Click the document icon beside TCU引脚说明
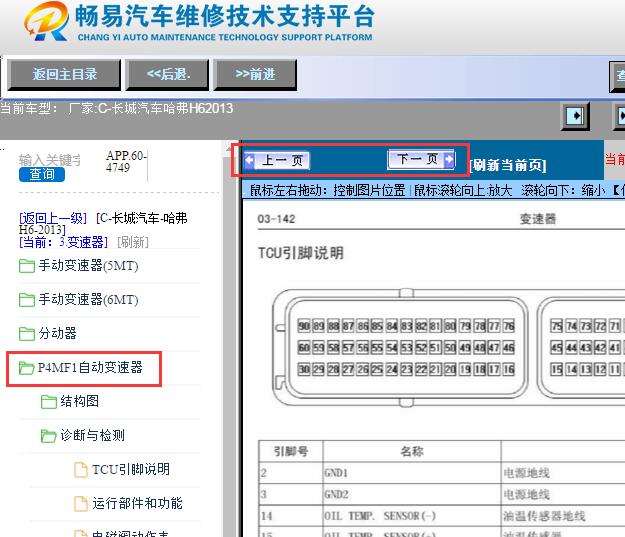 [x=81, y=470]
